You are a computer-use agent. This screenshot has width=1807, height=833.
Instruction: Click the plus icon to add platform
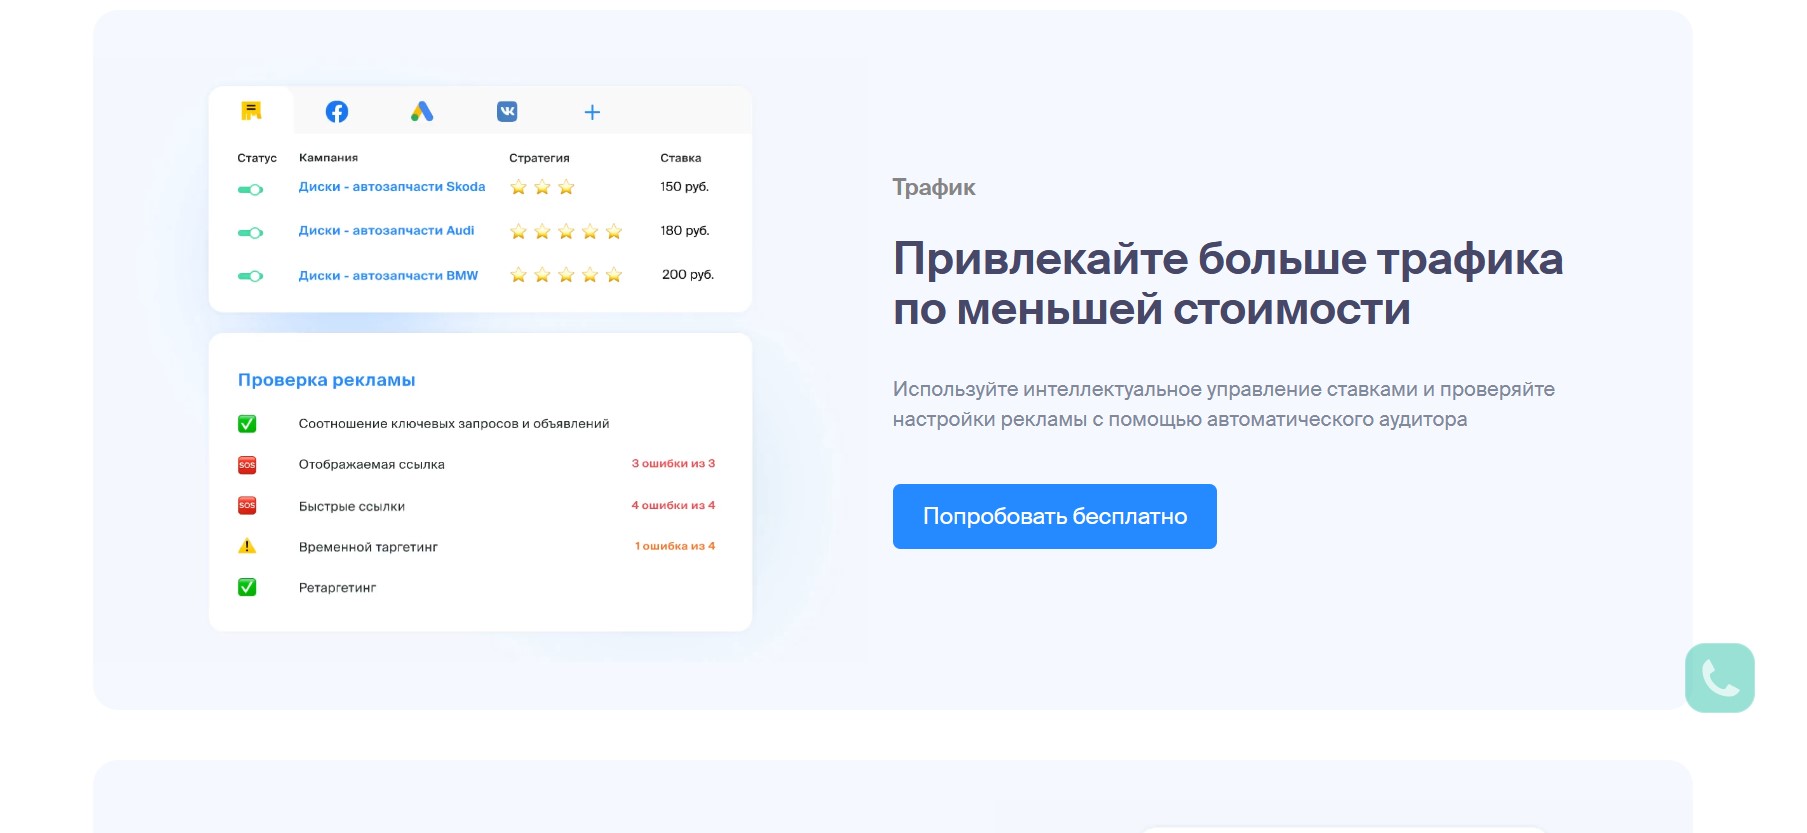(x=592, y=112)
